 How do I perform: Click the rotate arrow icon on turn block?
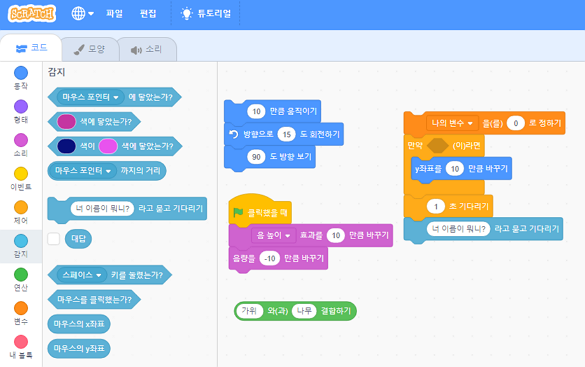(x=234, y=134)
